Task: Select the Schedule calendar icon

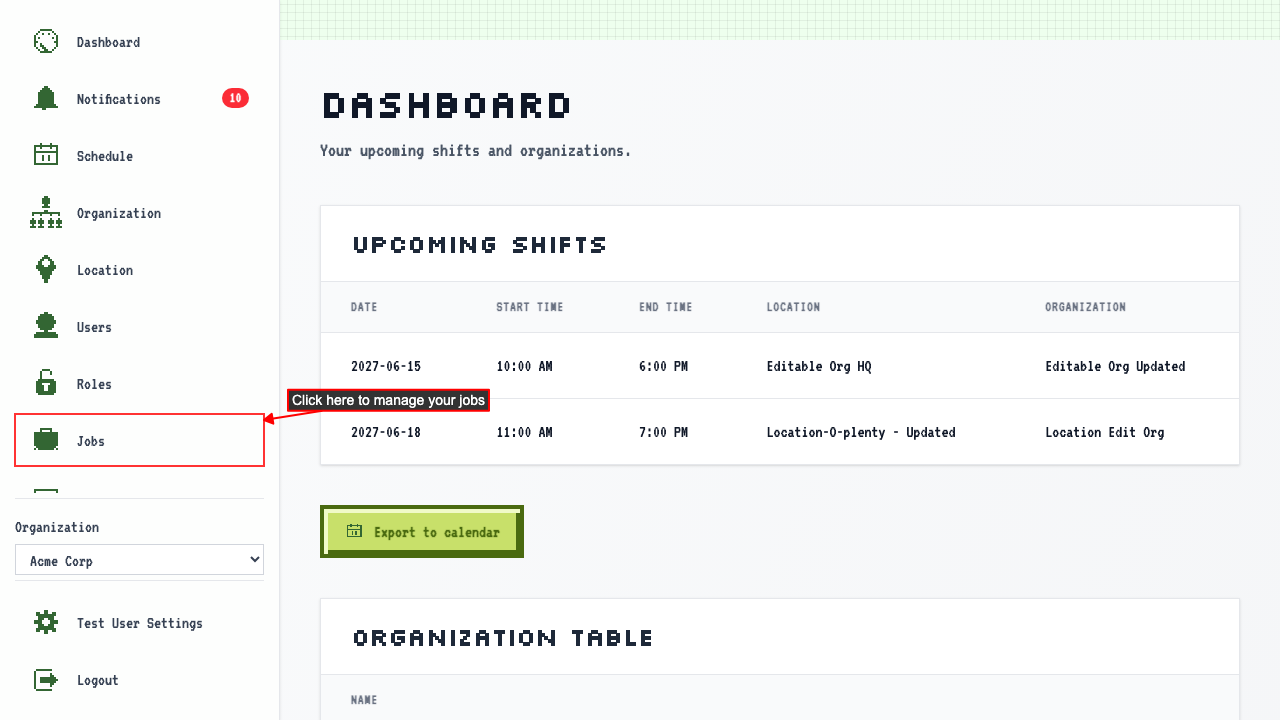Action: click(46, 156)
